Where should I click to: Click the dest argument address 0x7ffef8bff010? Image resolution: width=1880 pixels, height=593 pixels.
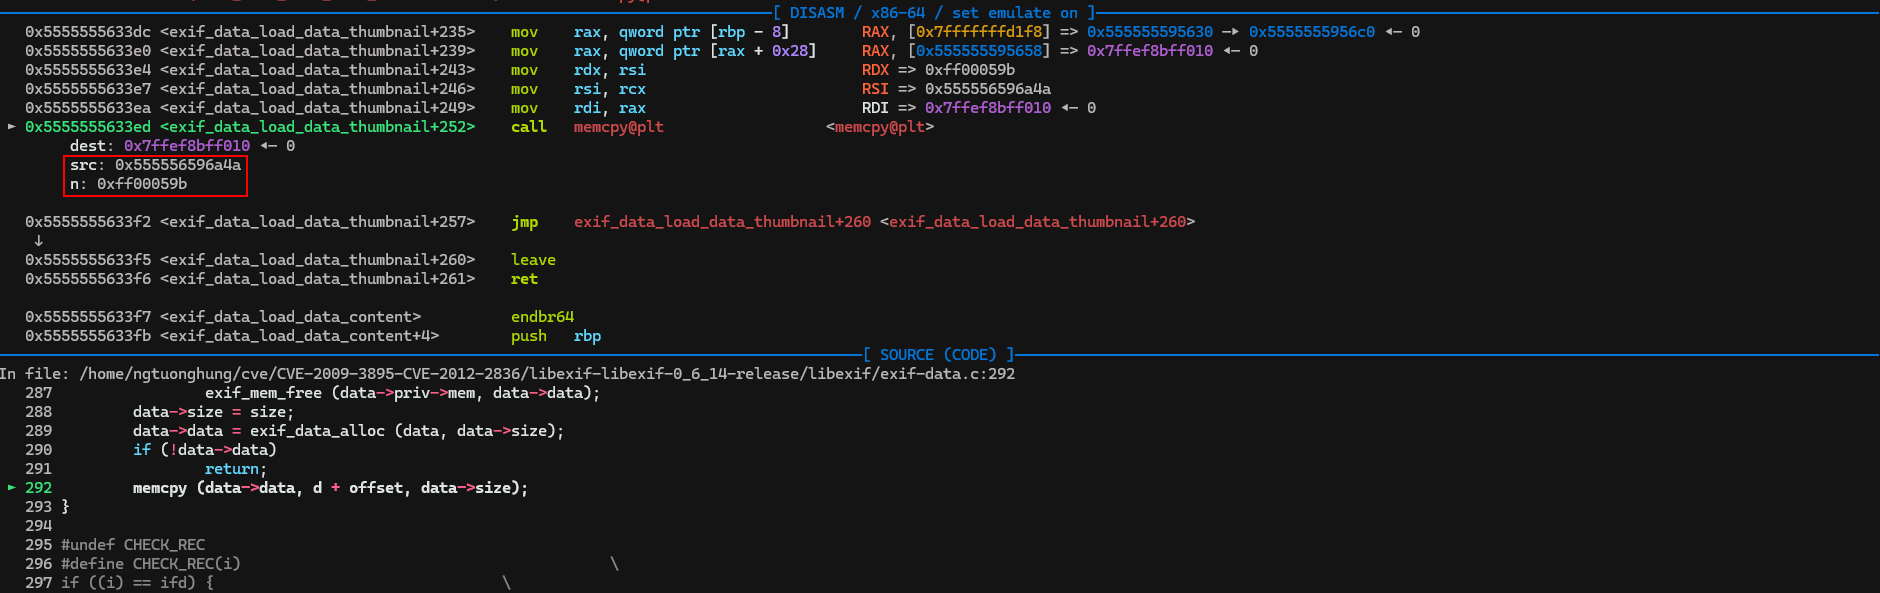(187, 146)
